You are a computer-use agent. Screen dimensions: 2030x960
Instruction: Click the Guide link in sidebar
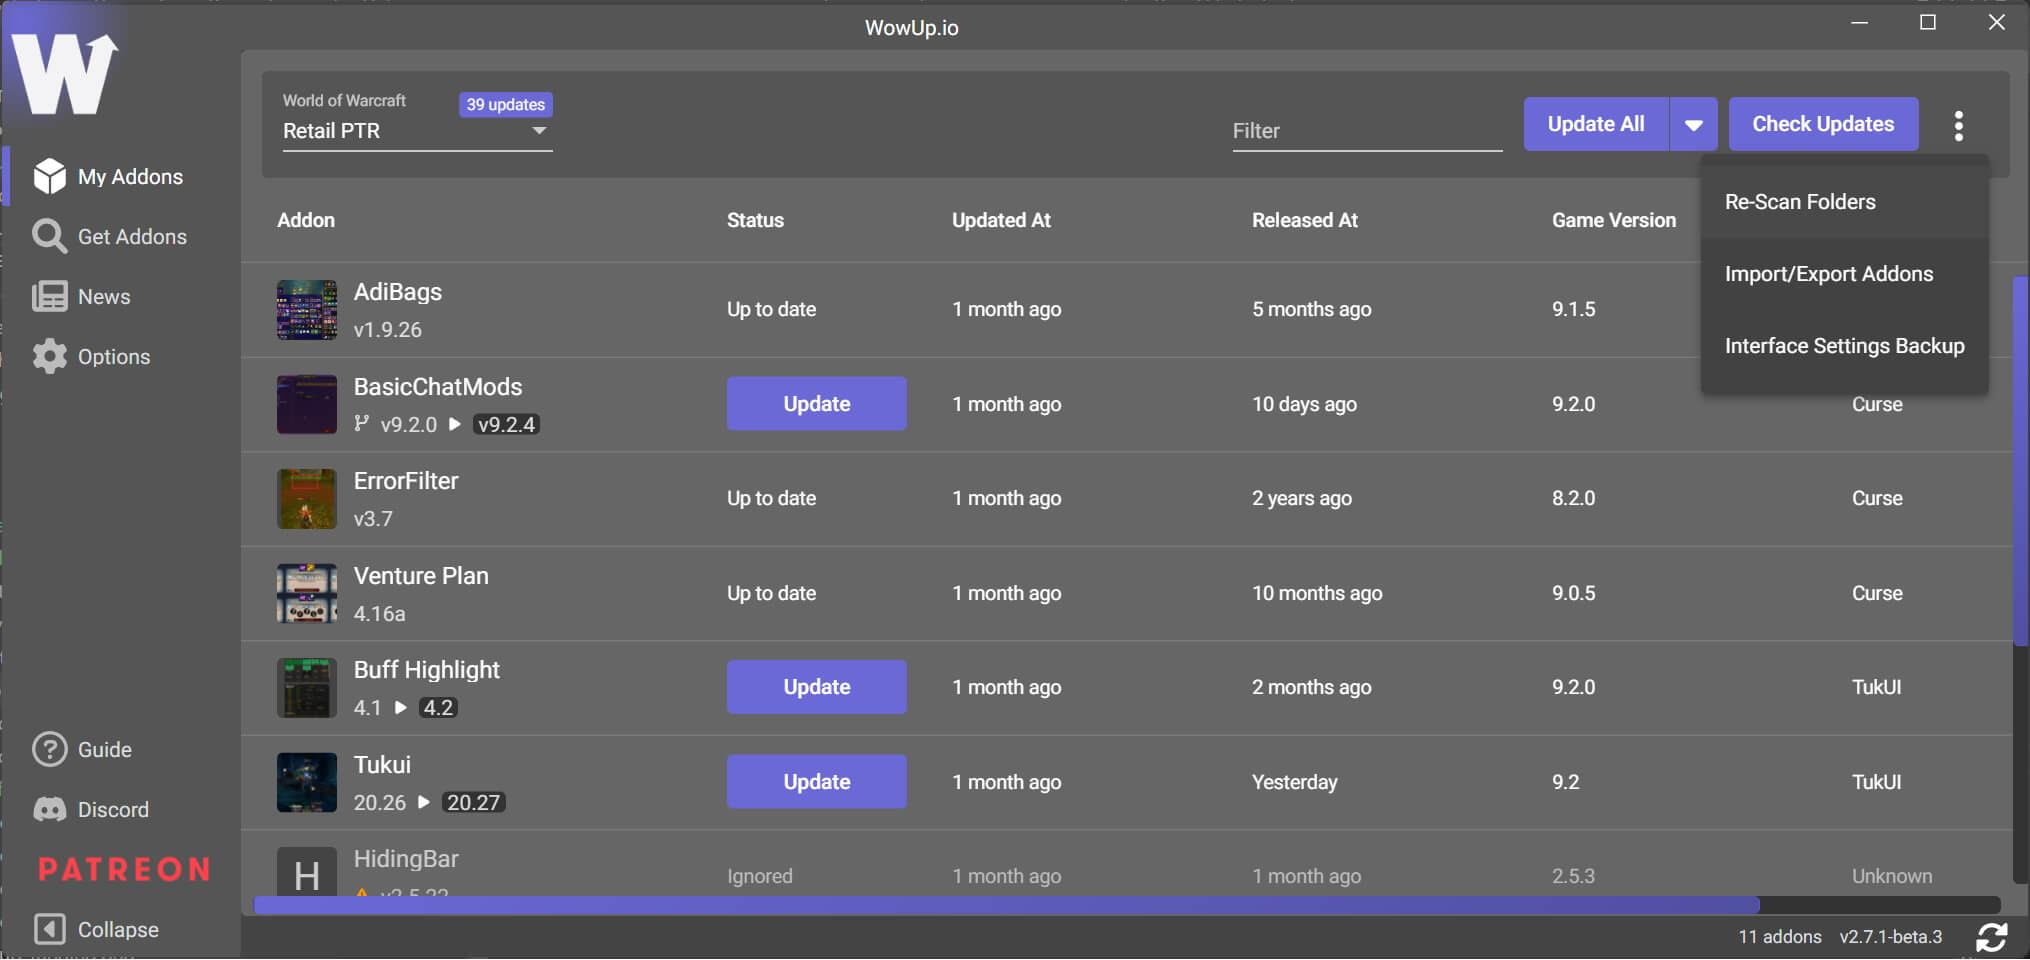click(x=104, y=749)
